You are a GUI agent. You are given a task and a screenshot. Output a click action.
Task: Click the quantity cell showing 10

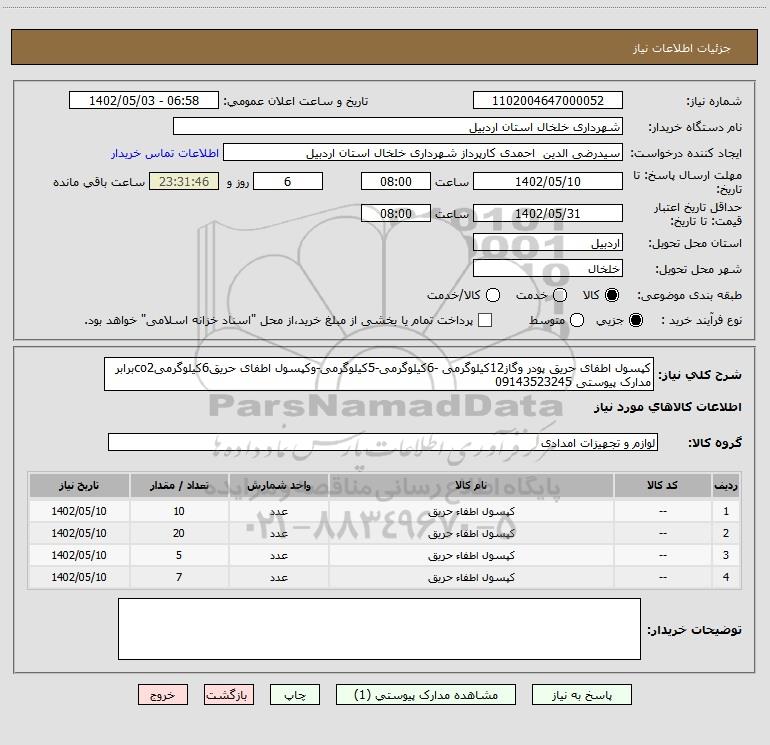click(179, 511)
